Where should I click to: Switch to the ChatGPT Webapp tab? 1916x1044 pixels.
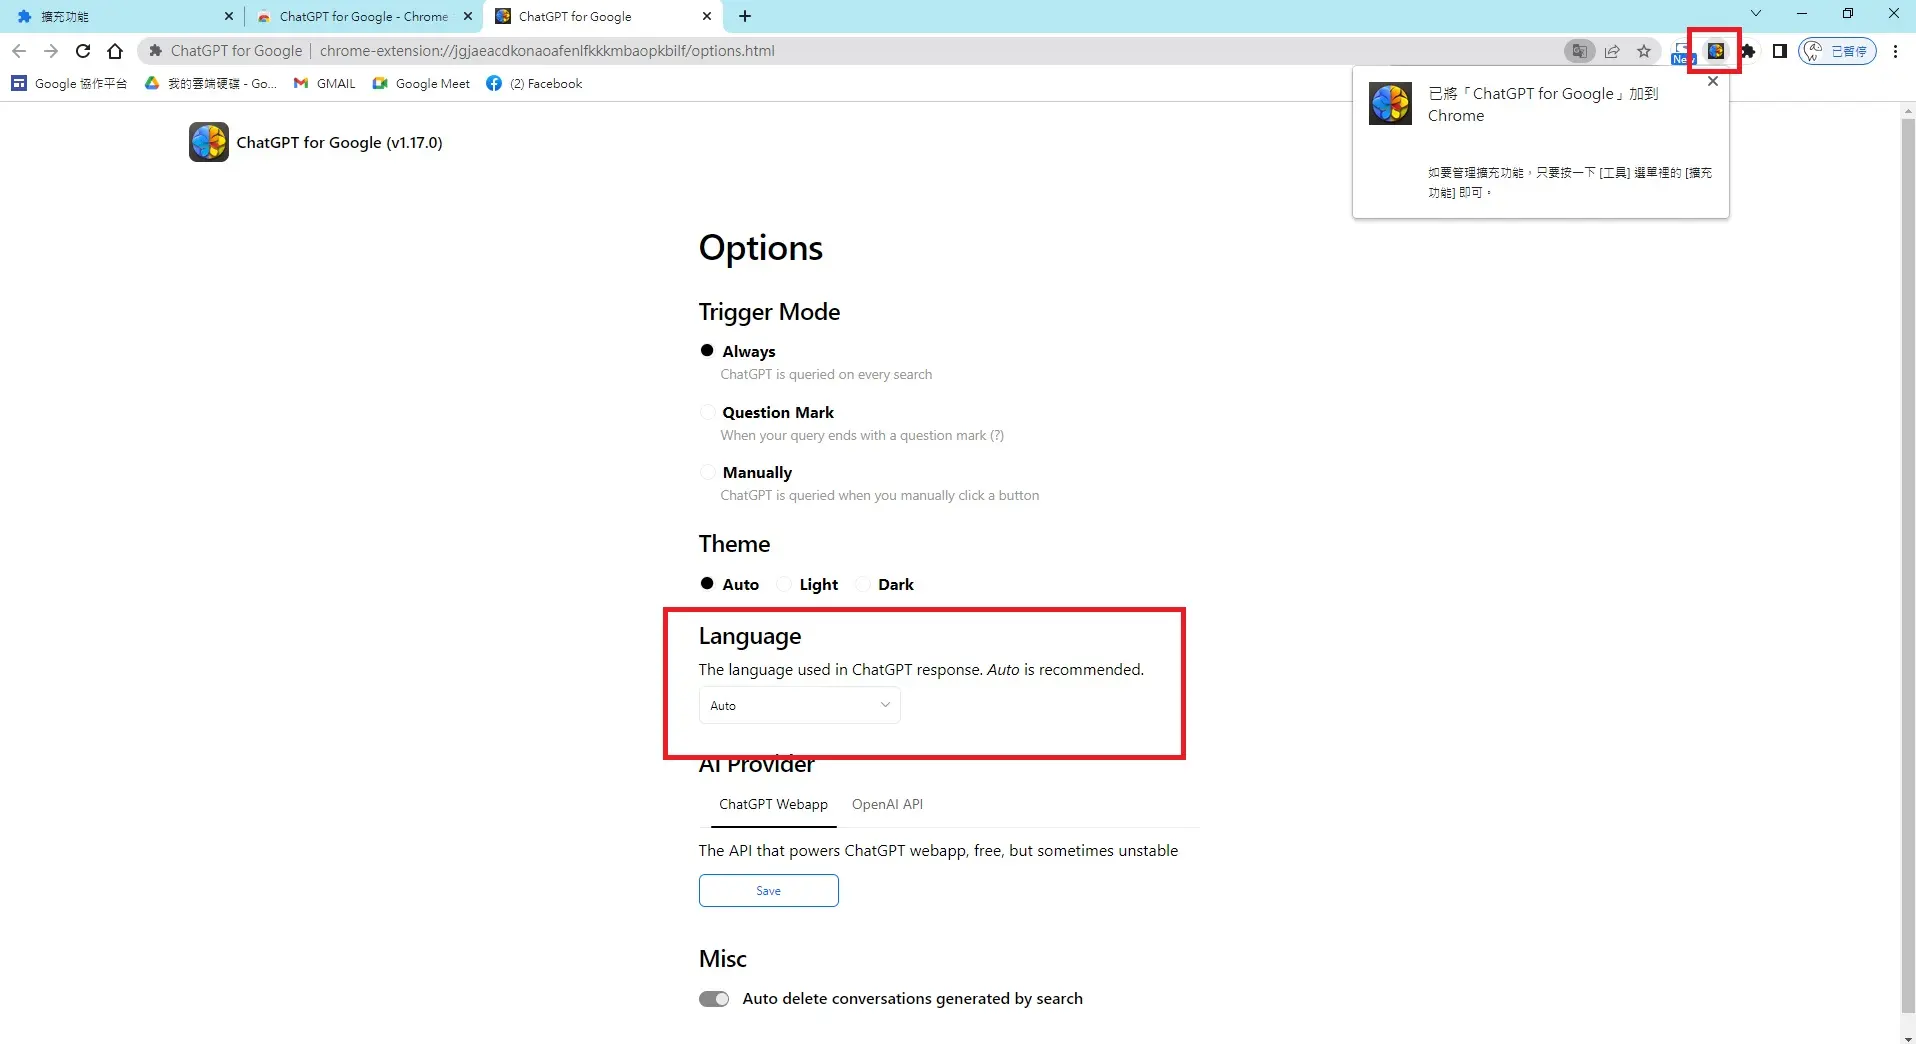click(x=773, y=804)
